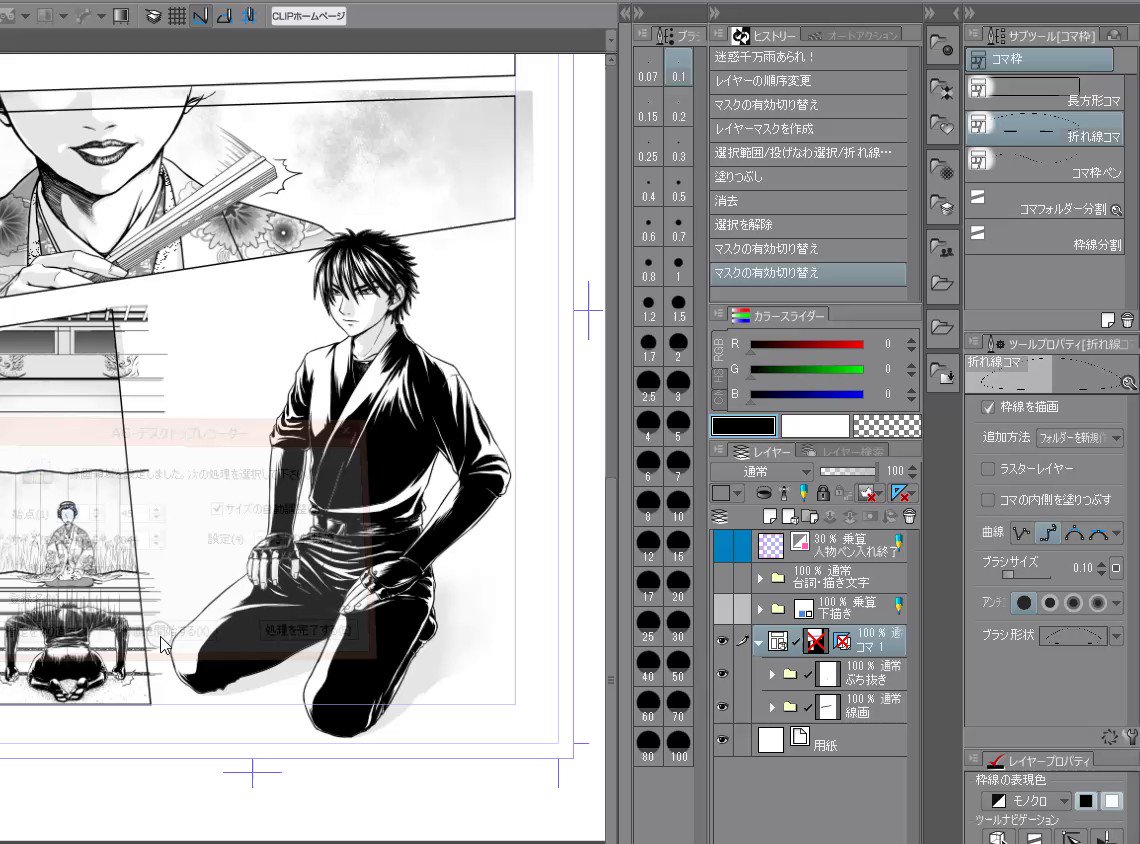Select the straight line curve mode icon
Image resolution: width=1140 pixels, height=844 pixels.
(x=1022, y=534)
